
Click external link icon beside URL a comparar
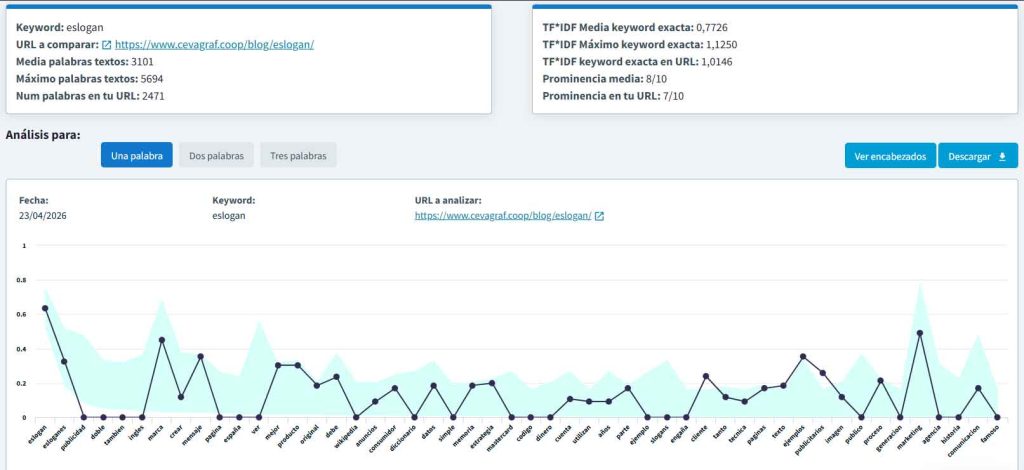click(x=106, y=45)
